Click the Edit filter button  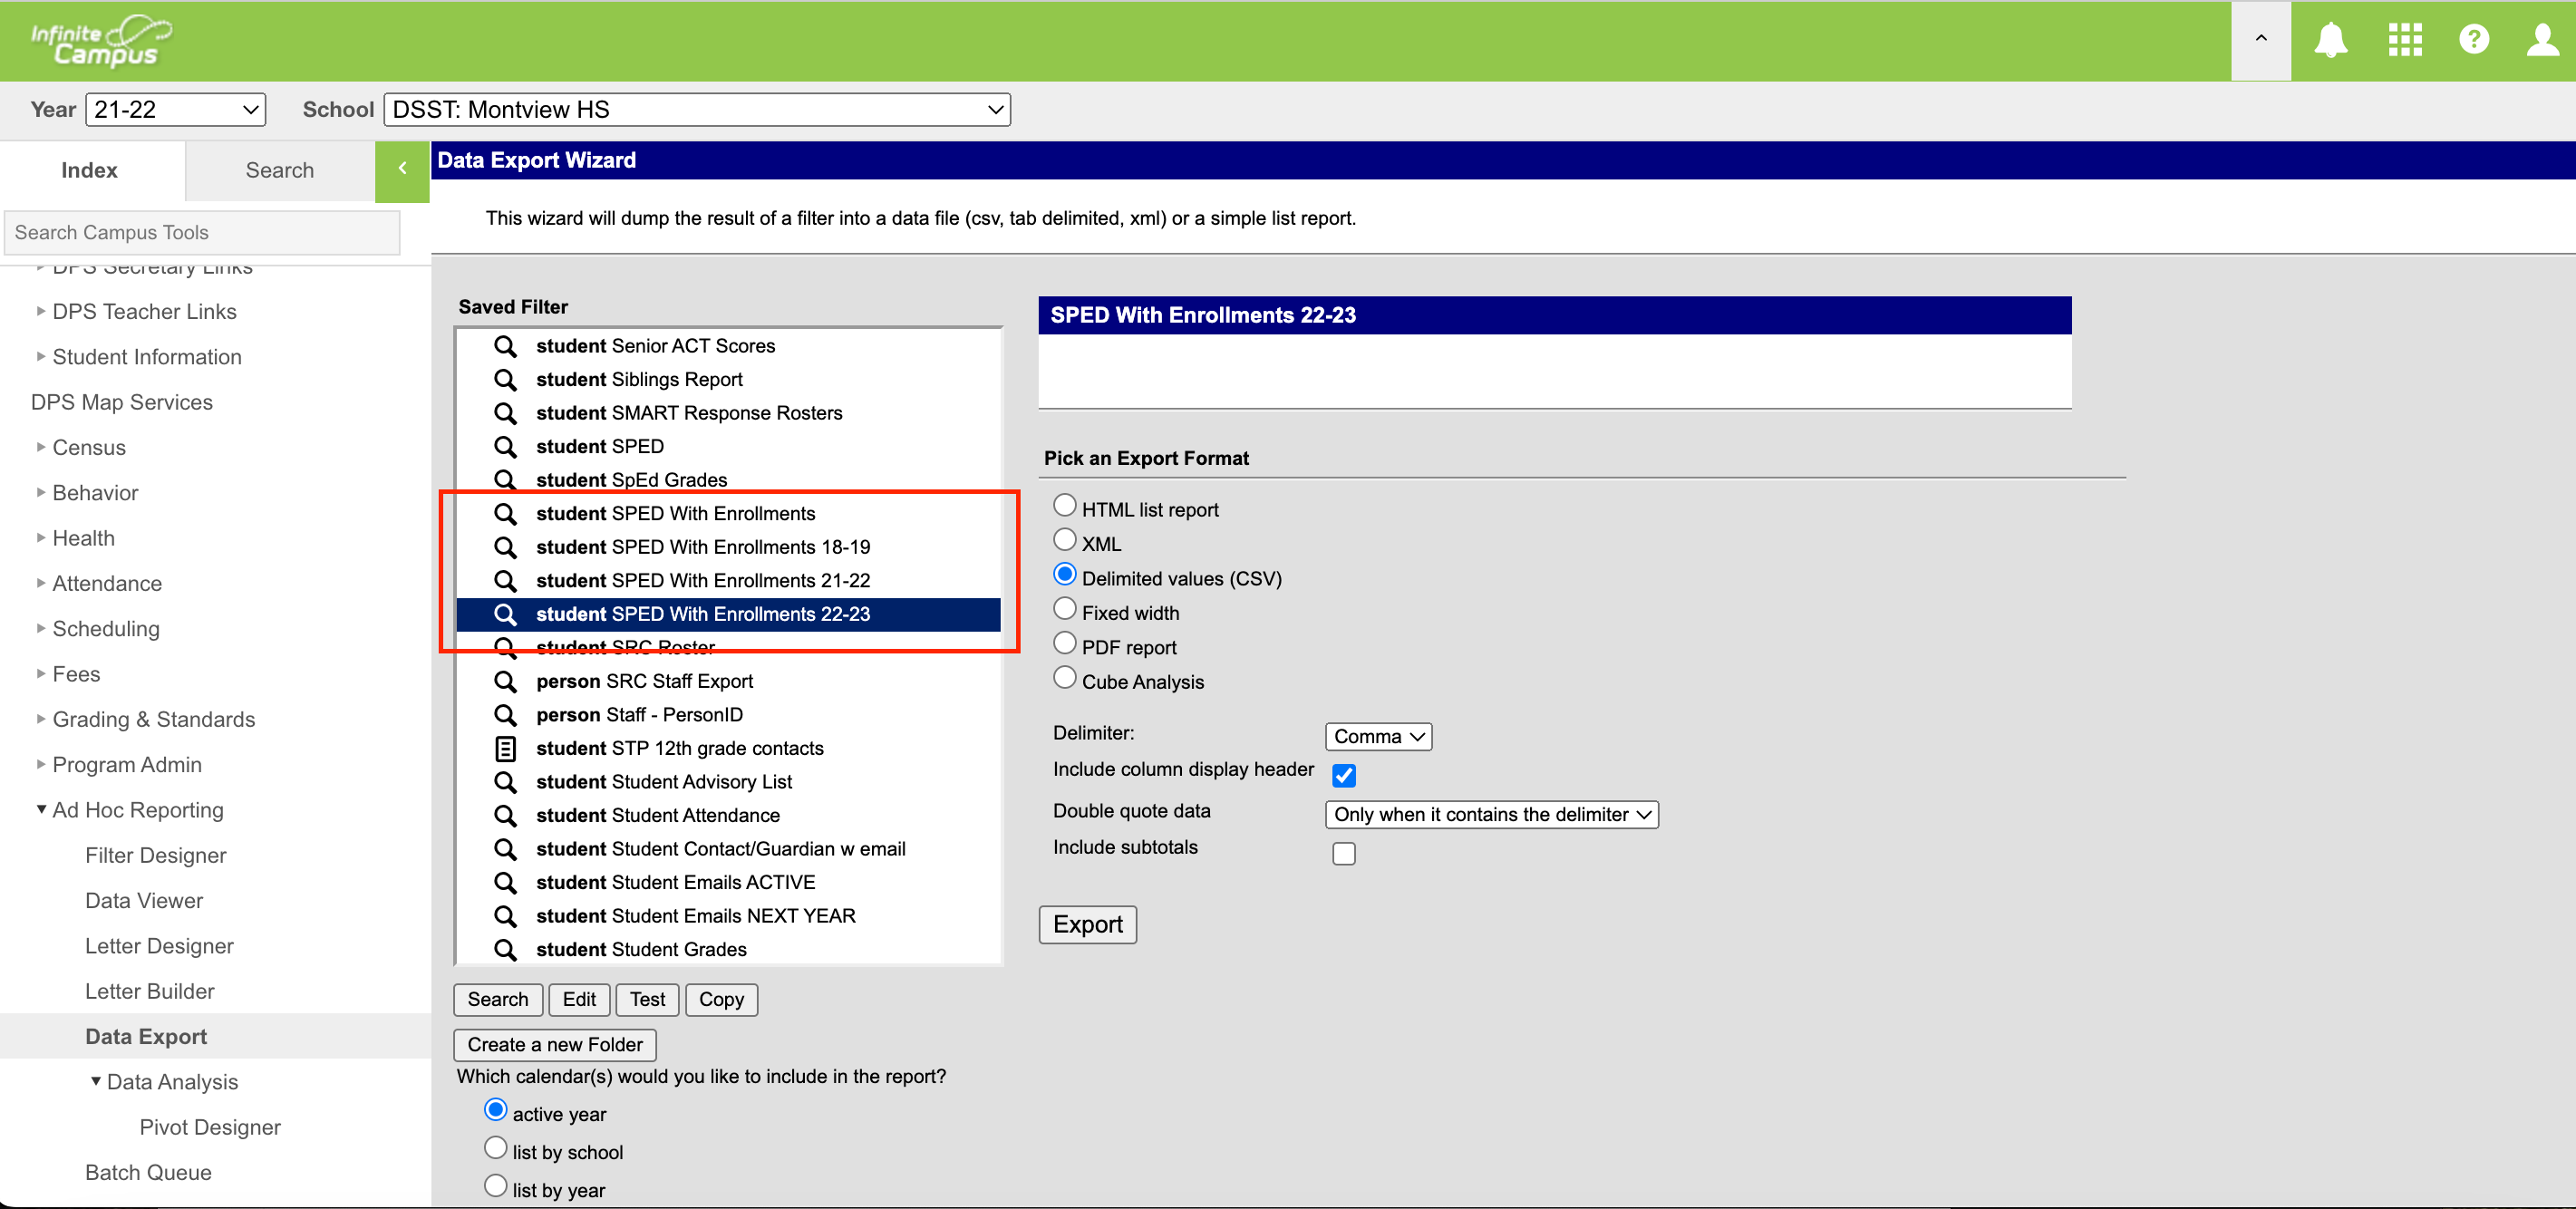(x=579, y=1000)
